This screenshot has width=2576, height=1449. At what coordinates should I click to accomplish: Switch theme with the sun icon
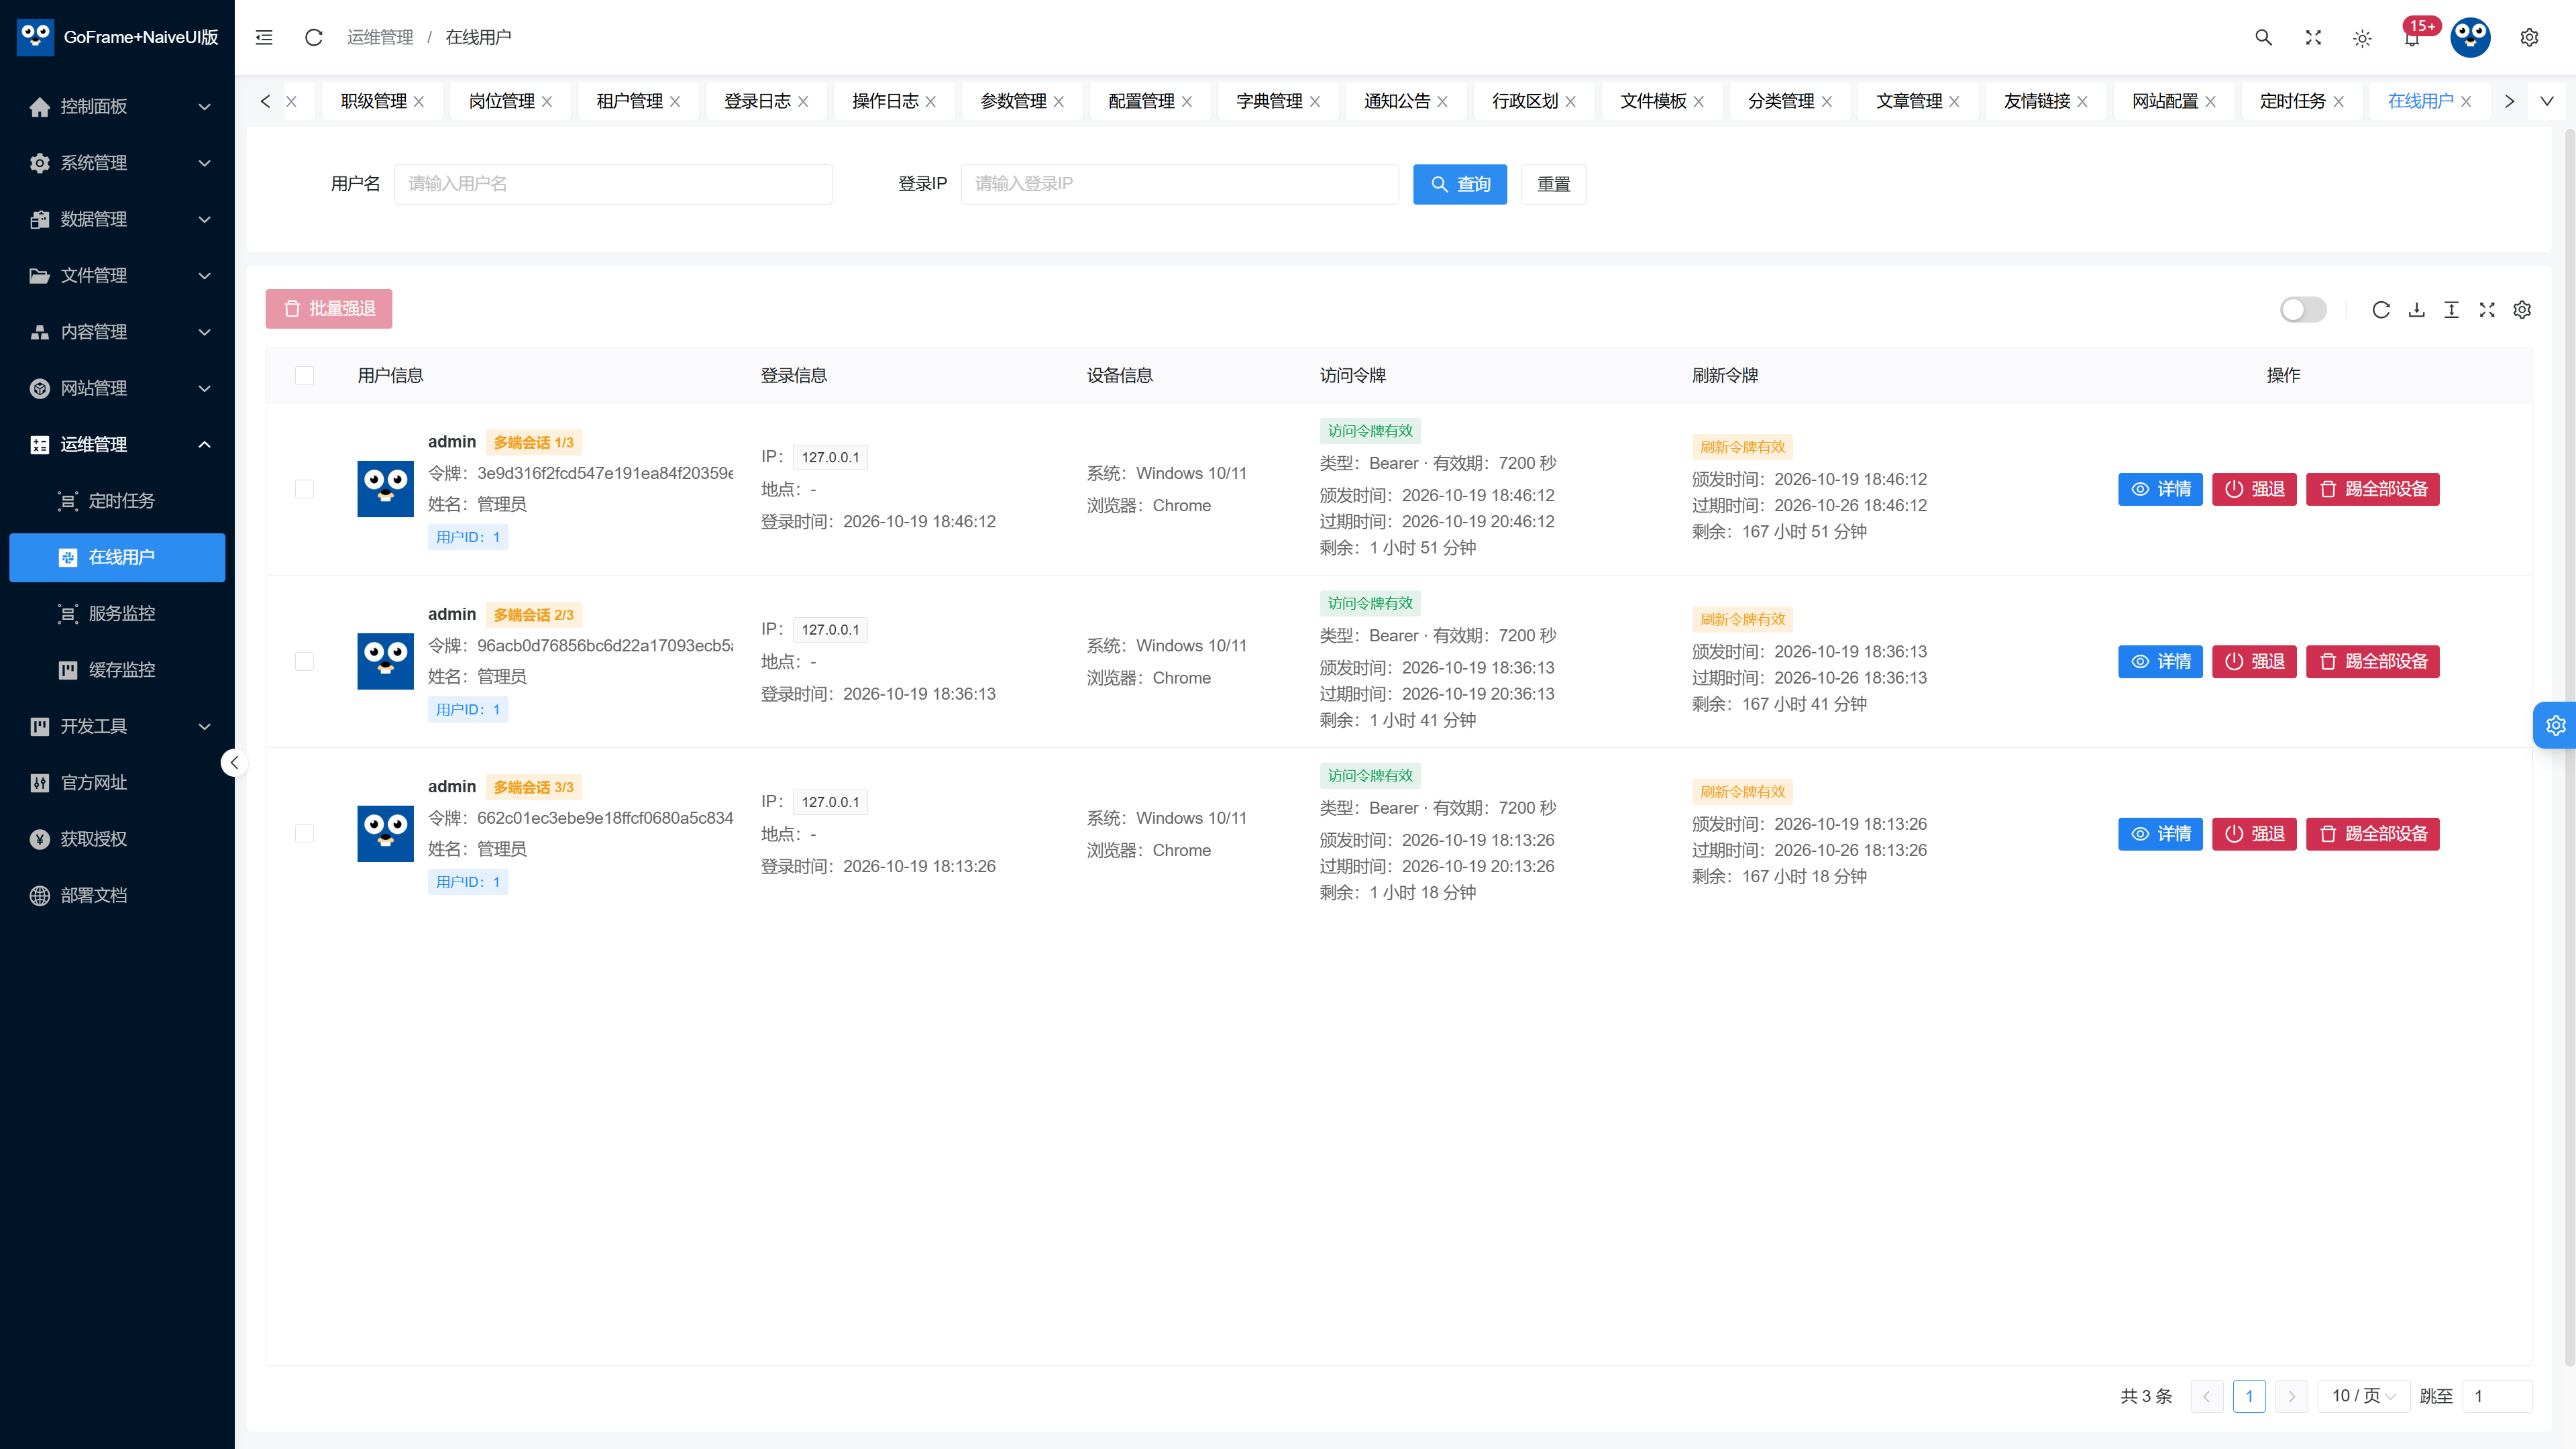click(x=2362, y=38)
